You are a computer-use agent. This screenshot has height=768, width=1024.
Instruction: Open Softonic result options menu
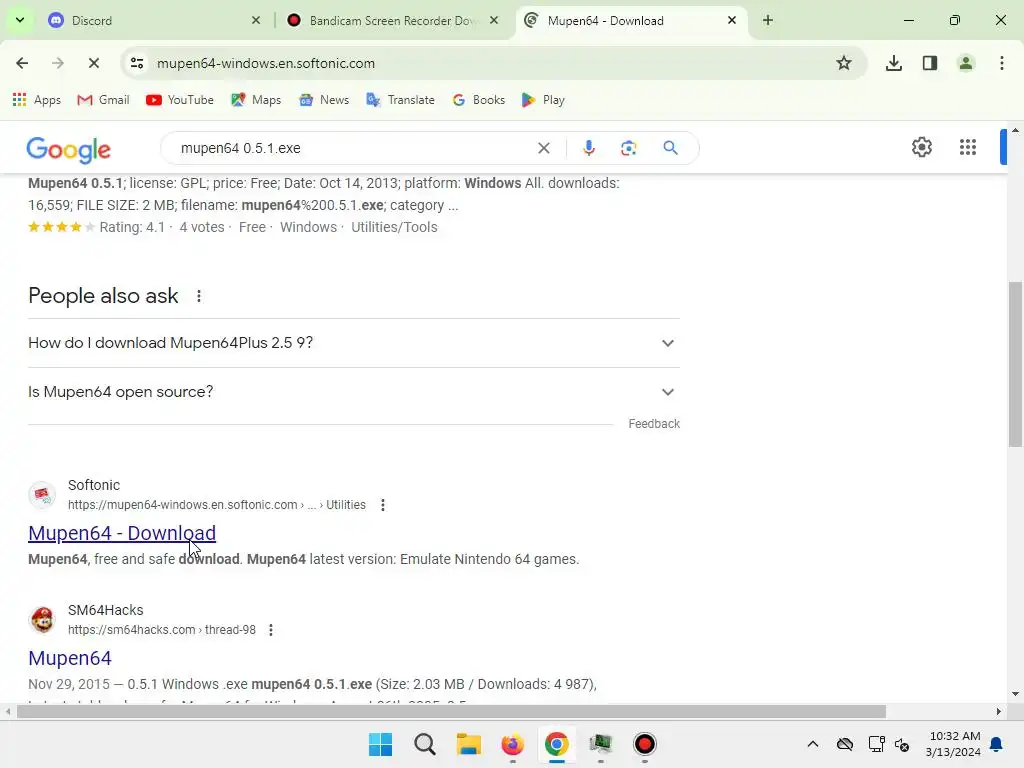pos(383,505)
